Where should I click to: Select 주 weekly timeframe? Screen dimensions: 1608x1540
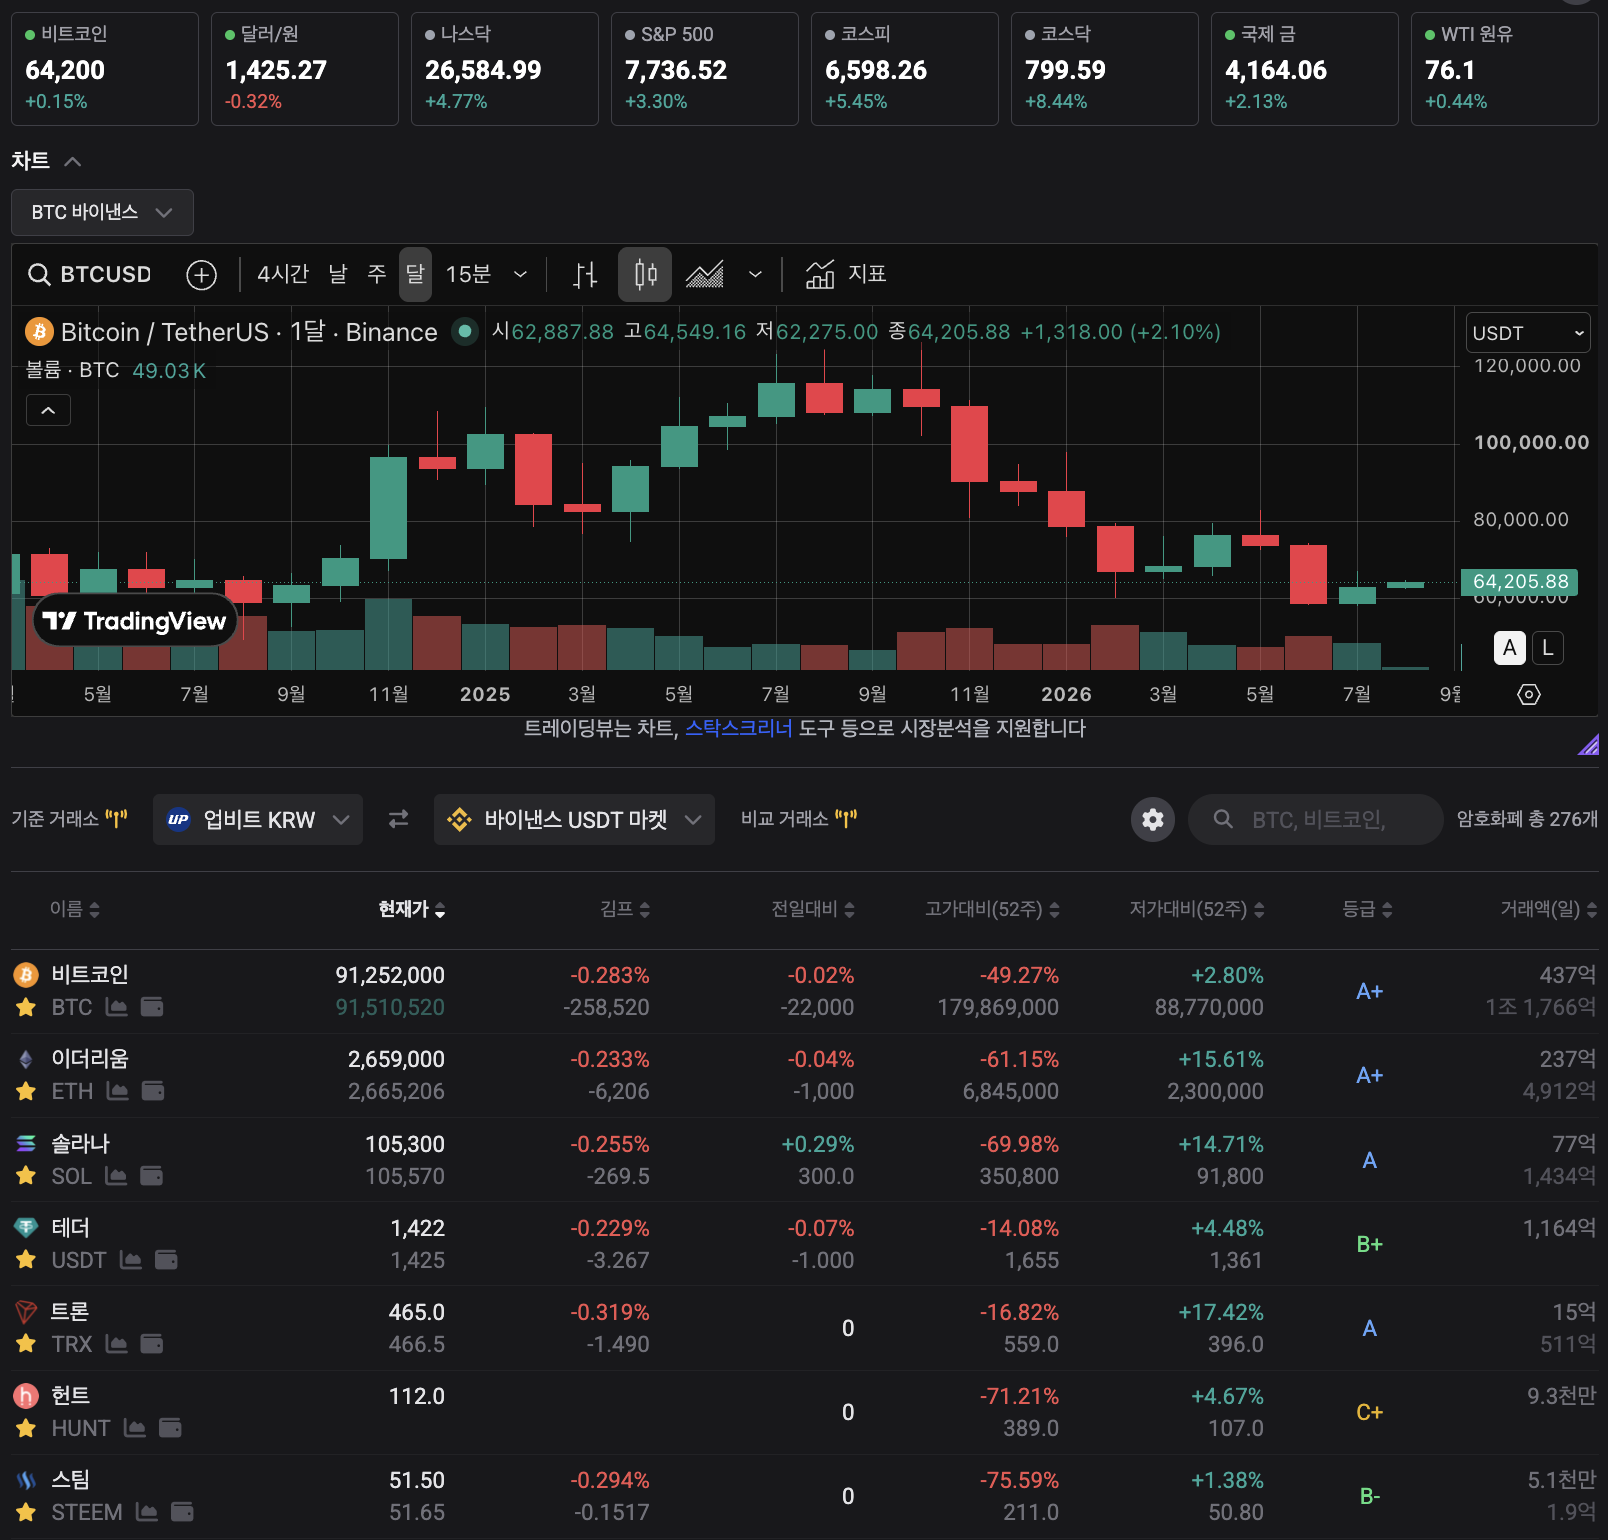click(377, 274)
